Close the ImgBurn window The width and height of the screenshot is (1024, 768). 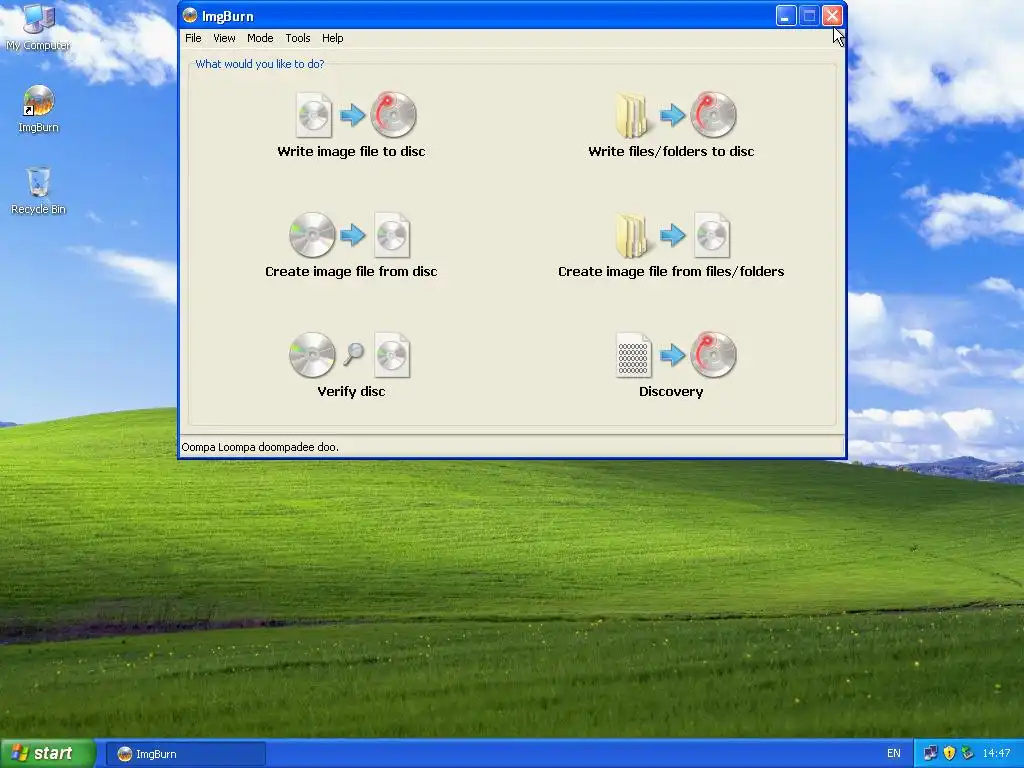832,16
